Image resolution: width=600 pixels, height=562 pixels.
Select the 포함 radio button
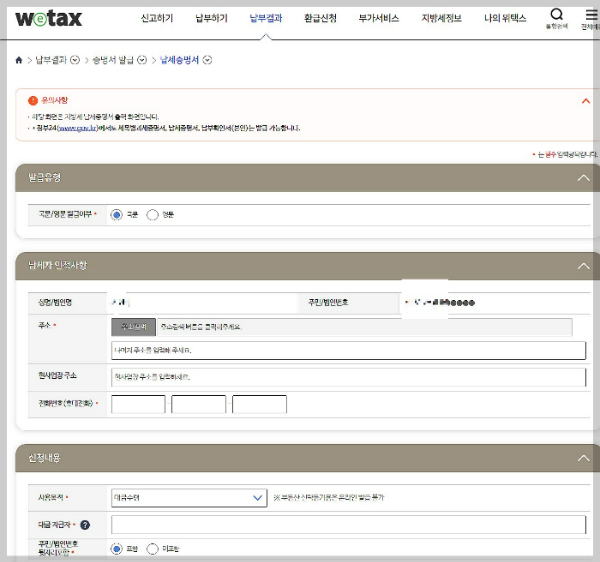[x=116, y=549]
